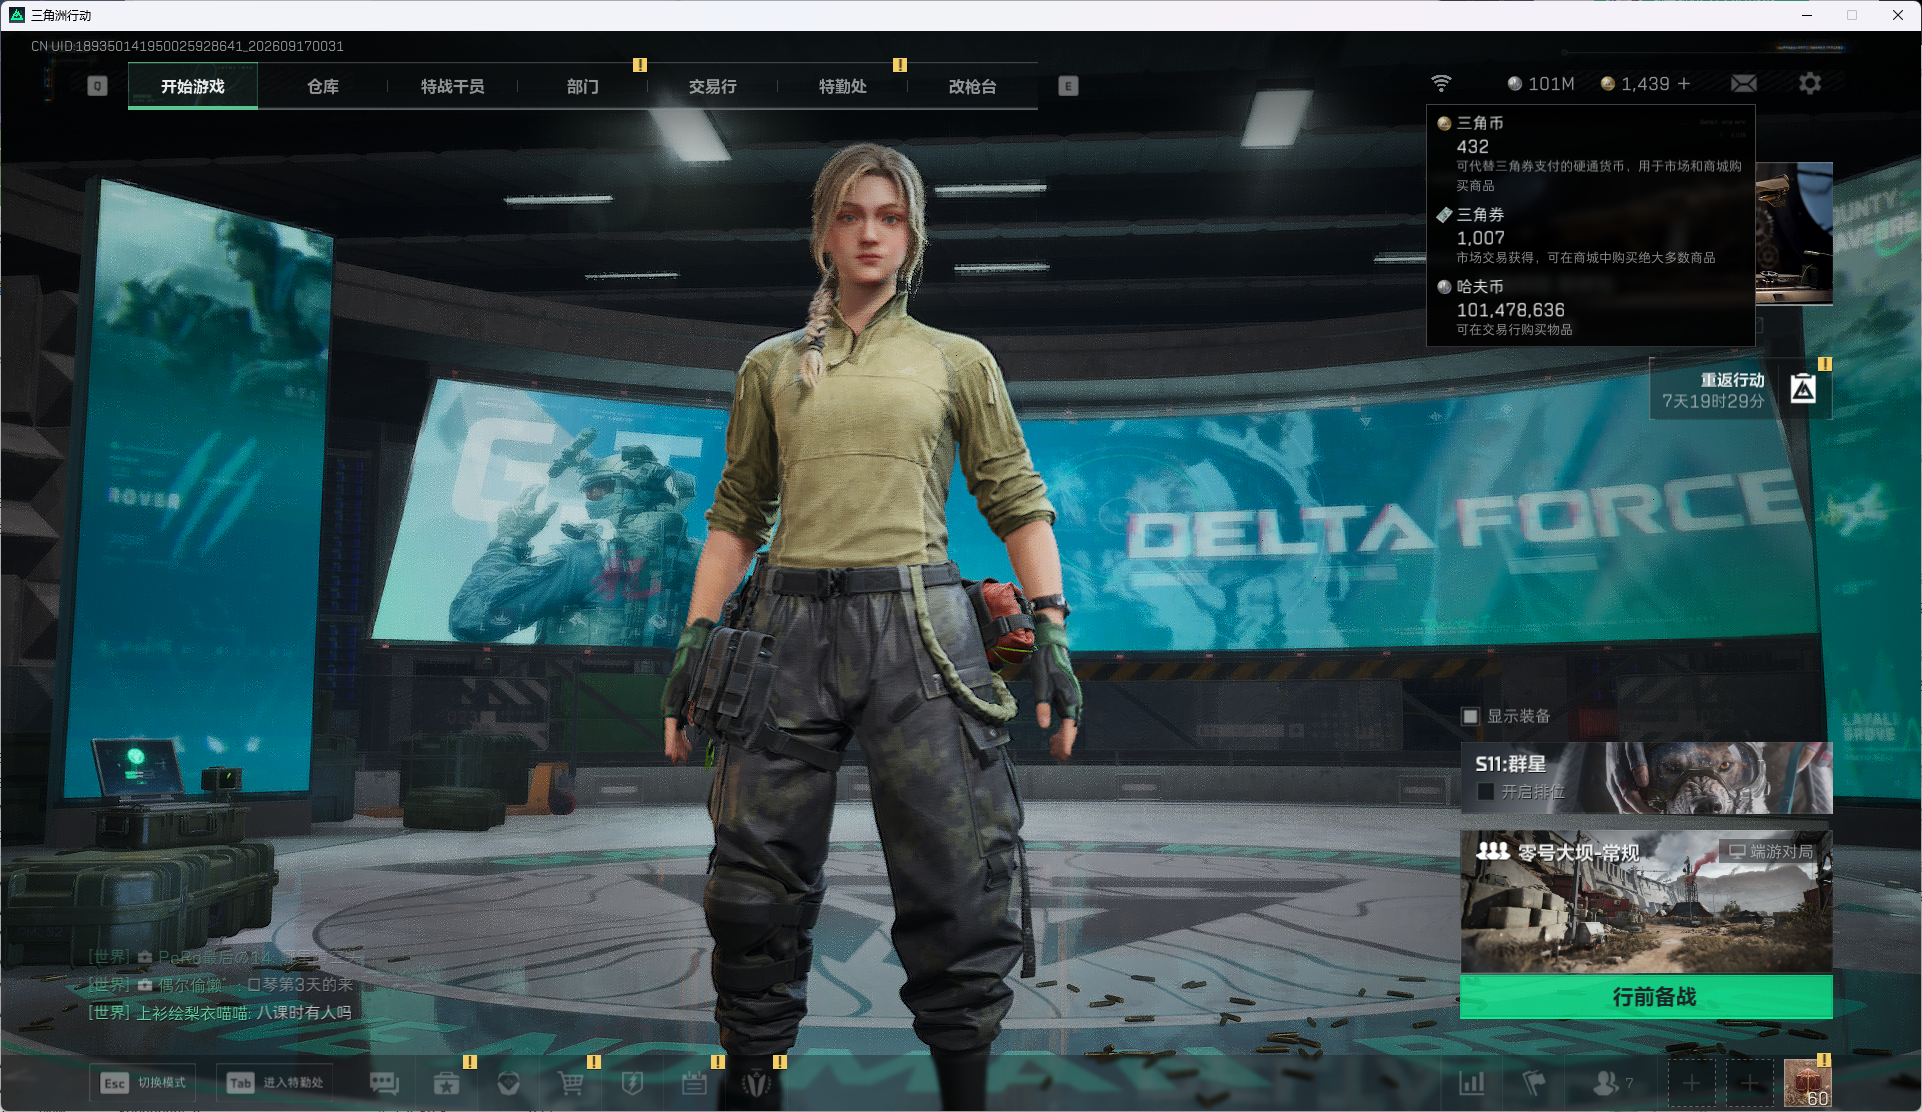Open the 改枪台 tab
This screenshot has height=1112, width=1922.
pyautogui.click(x=973, y=86)
